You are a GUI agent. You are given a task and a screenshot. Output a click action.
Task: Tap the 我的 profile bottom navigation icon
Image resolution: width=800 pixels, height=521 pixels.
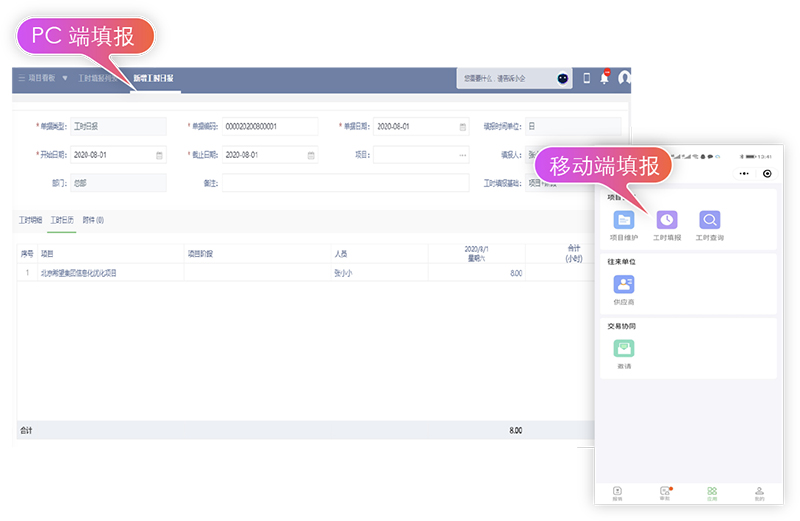tap(759, 493)
